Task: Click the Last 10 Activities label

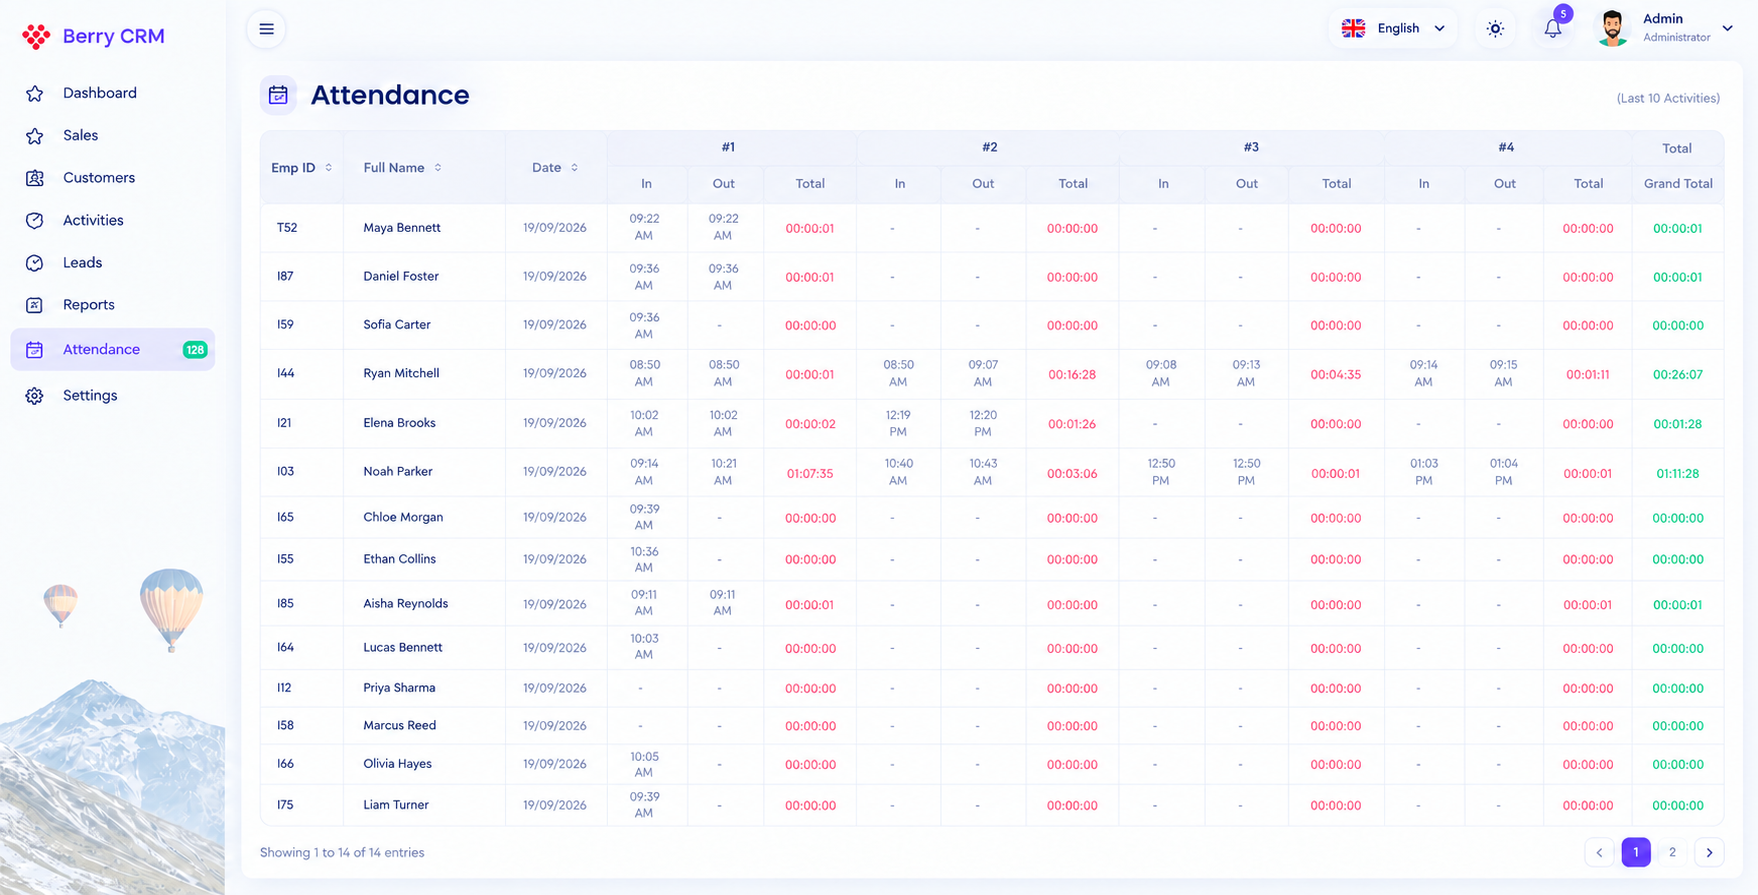Action: point(1668,98)
